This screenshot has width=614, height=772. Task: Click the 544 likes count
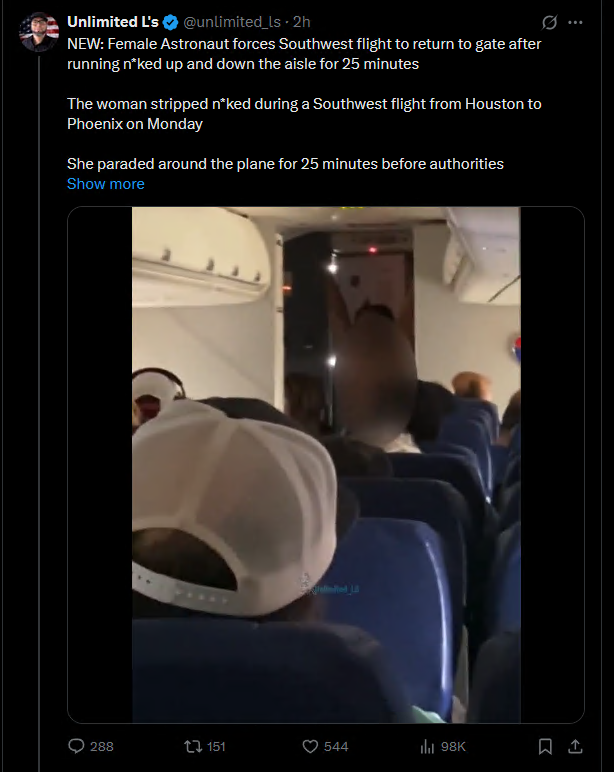[x=336, y=747]
